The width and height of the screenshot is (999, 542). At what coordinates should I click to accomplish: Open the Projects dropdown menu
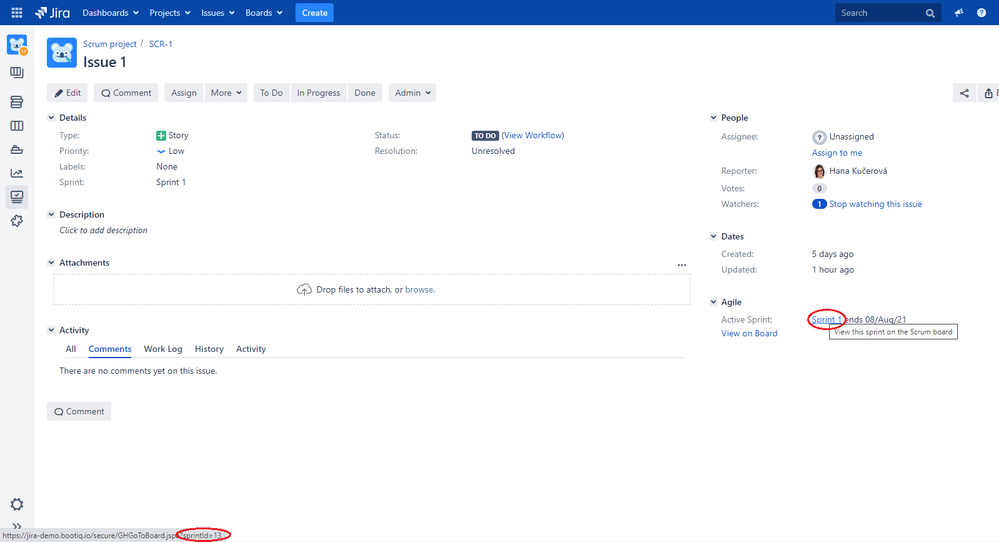pos(169,13)
